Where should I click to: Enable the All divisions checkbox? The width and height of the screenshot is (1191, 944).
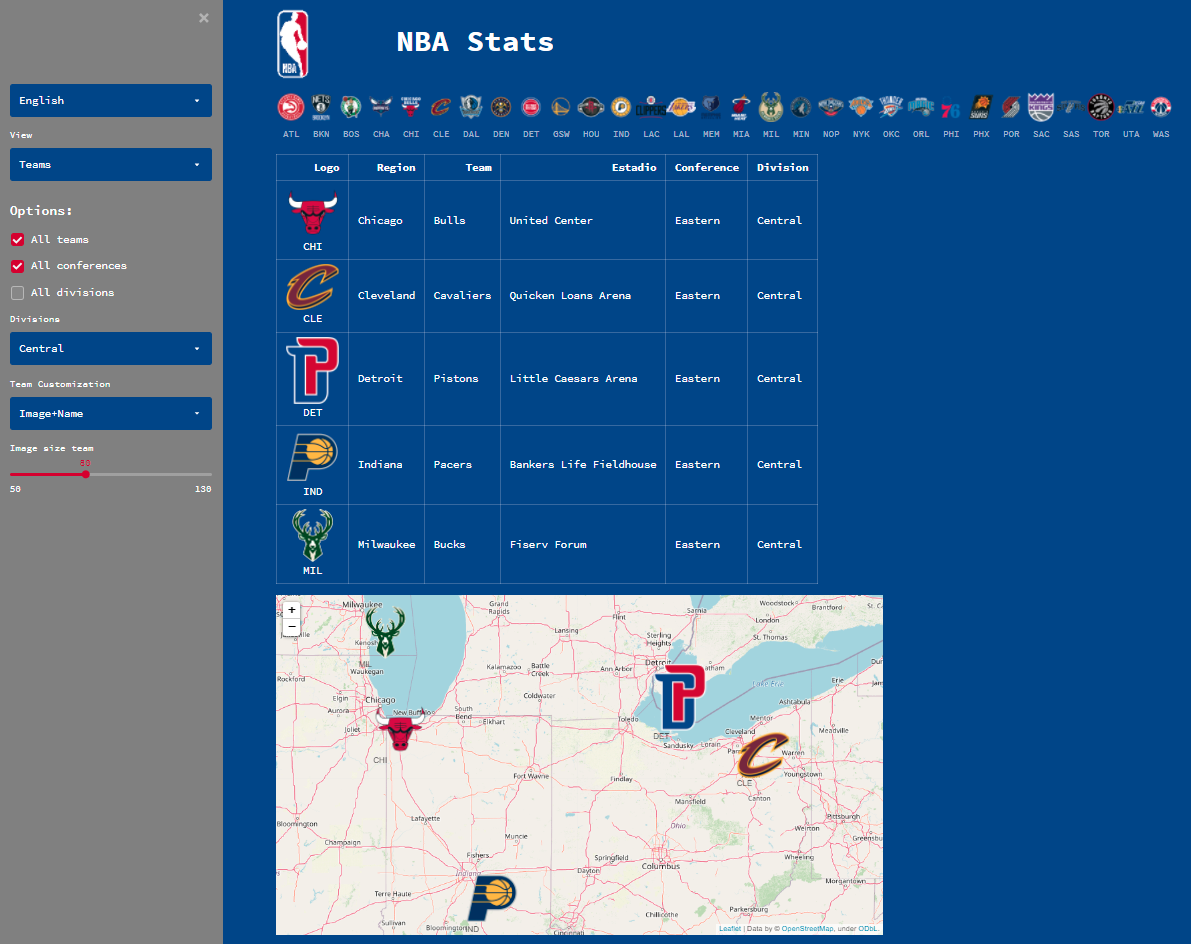pyautogui.click(x=17, y=293)
